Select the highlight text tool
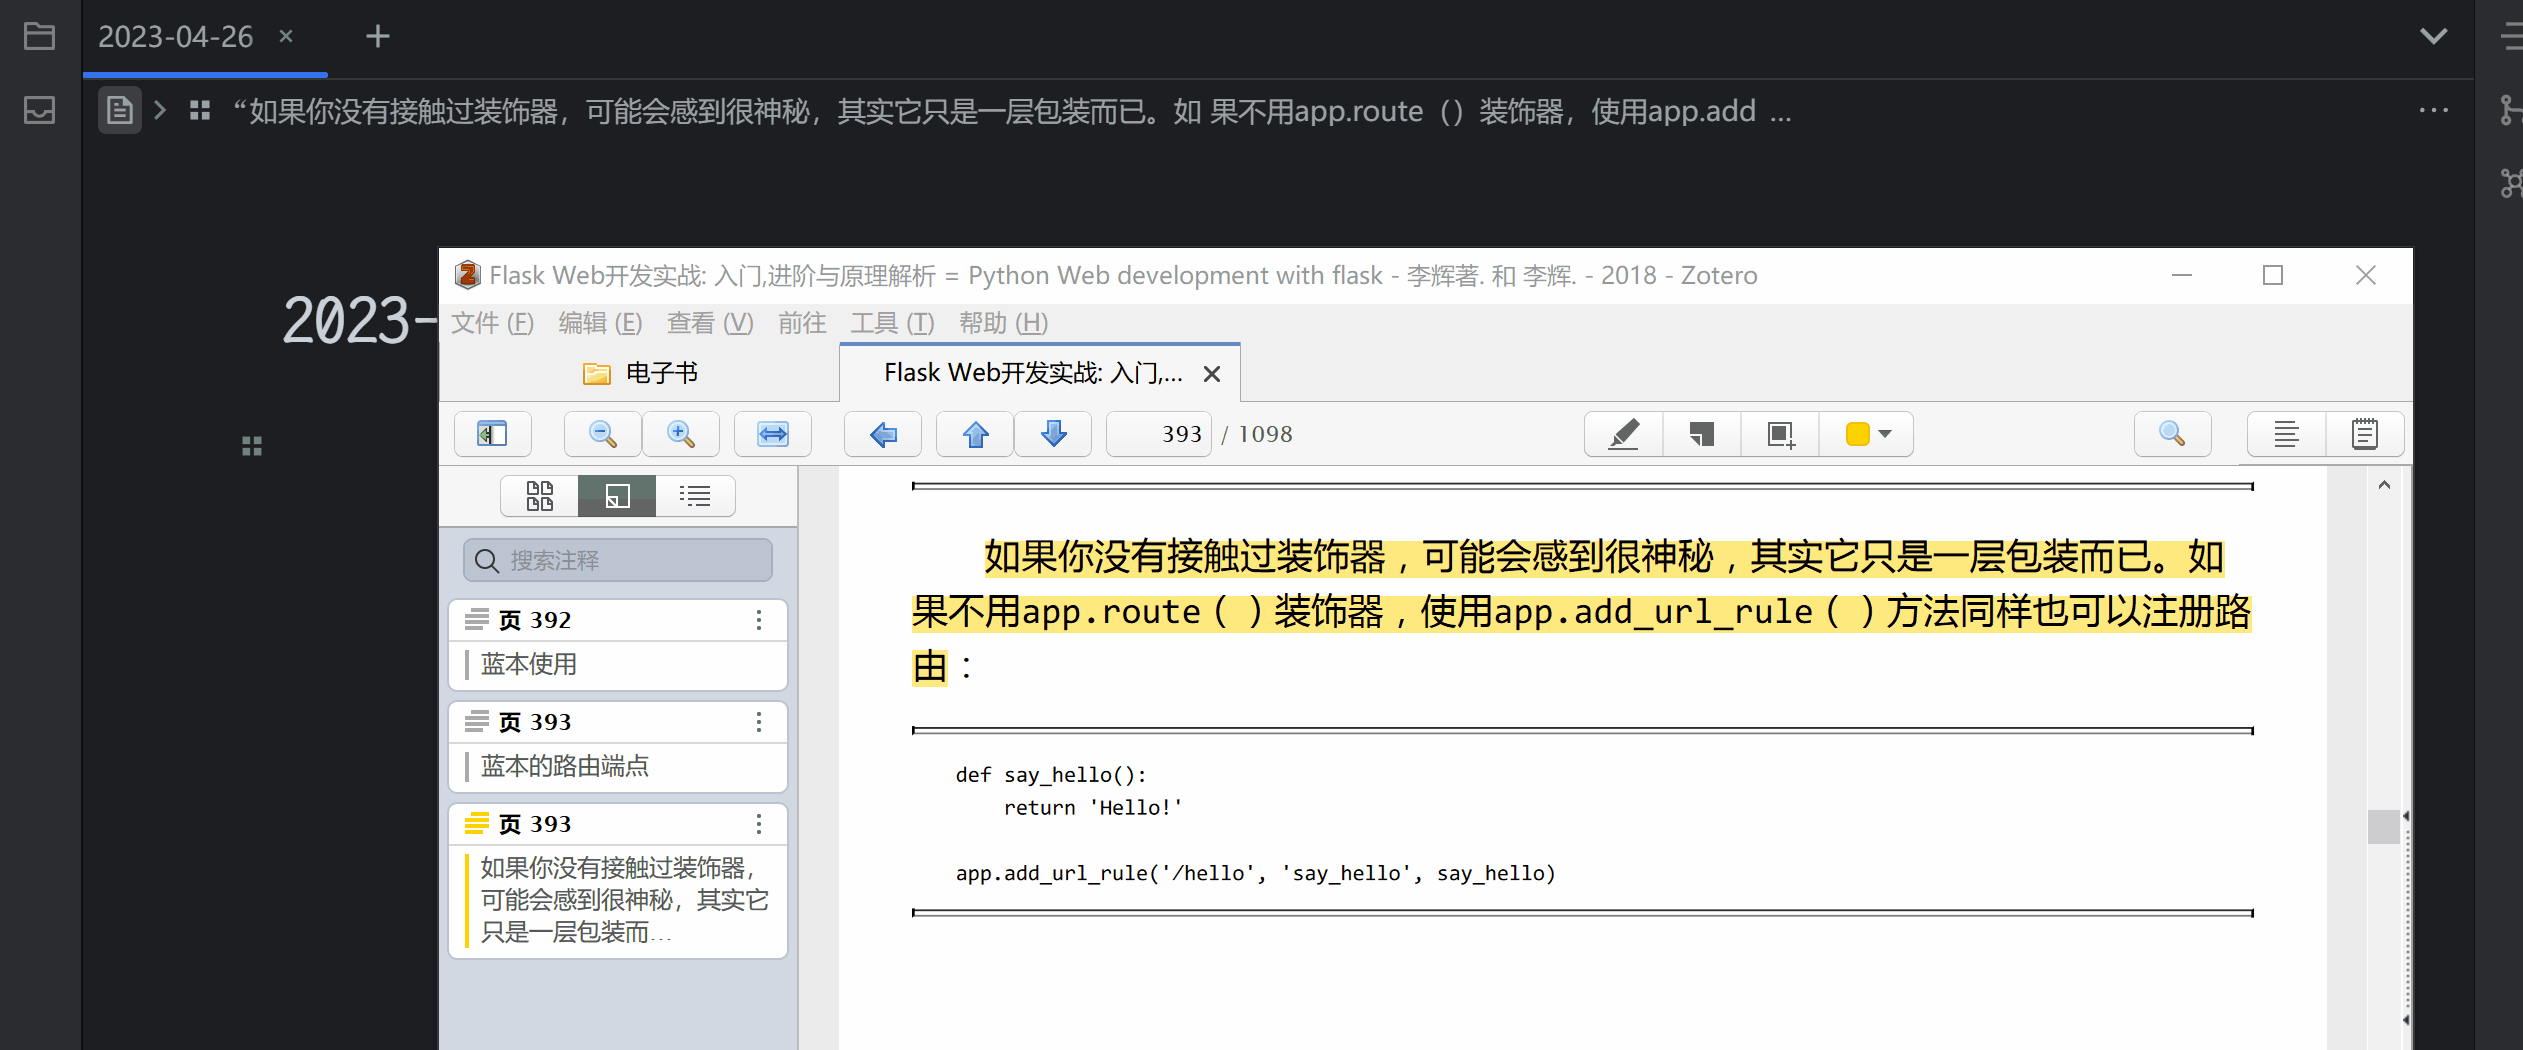Viewport: 2523px width, 1050px height. coord(1623,434)
